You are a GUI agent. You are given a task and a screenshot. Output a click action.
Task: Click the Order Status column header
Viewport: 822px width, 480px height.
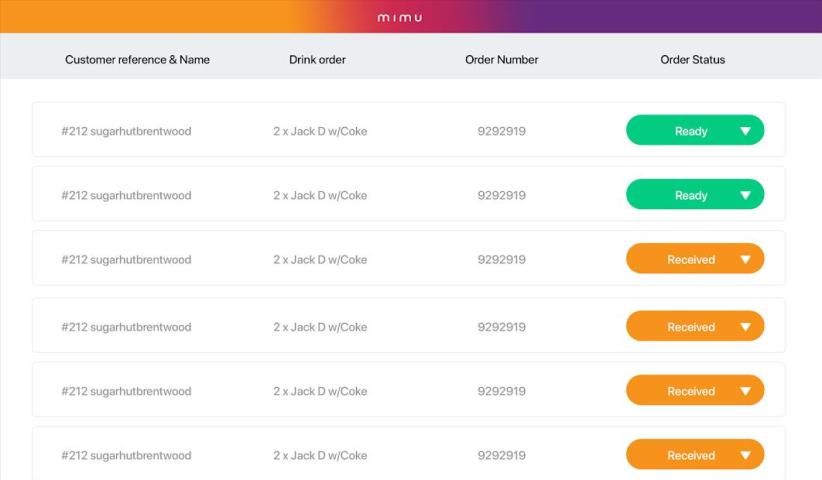tap(692, 60)
